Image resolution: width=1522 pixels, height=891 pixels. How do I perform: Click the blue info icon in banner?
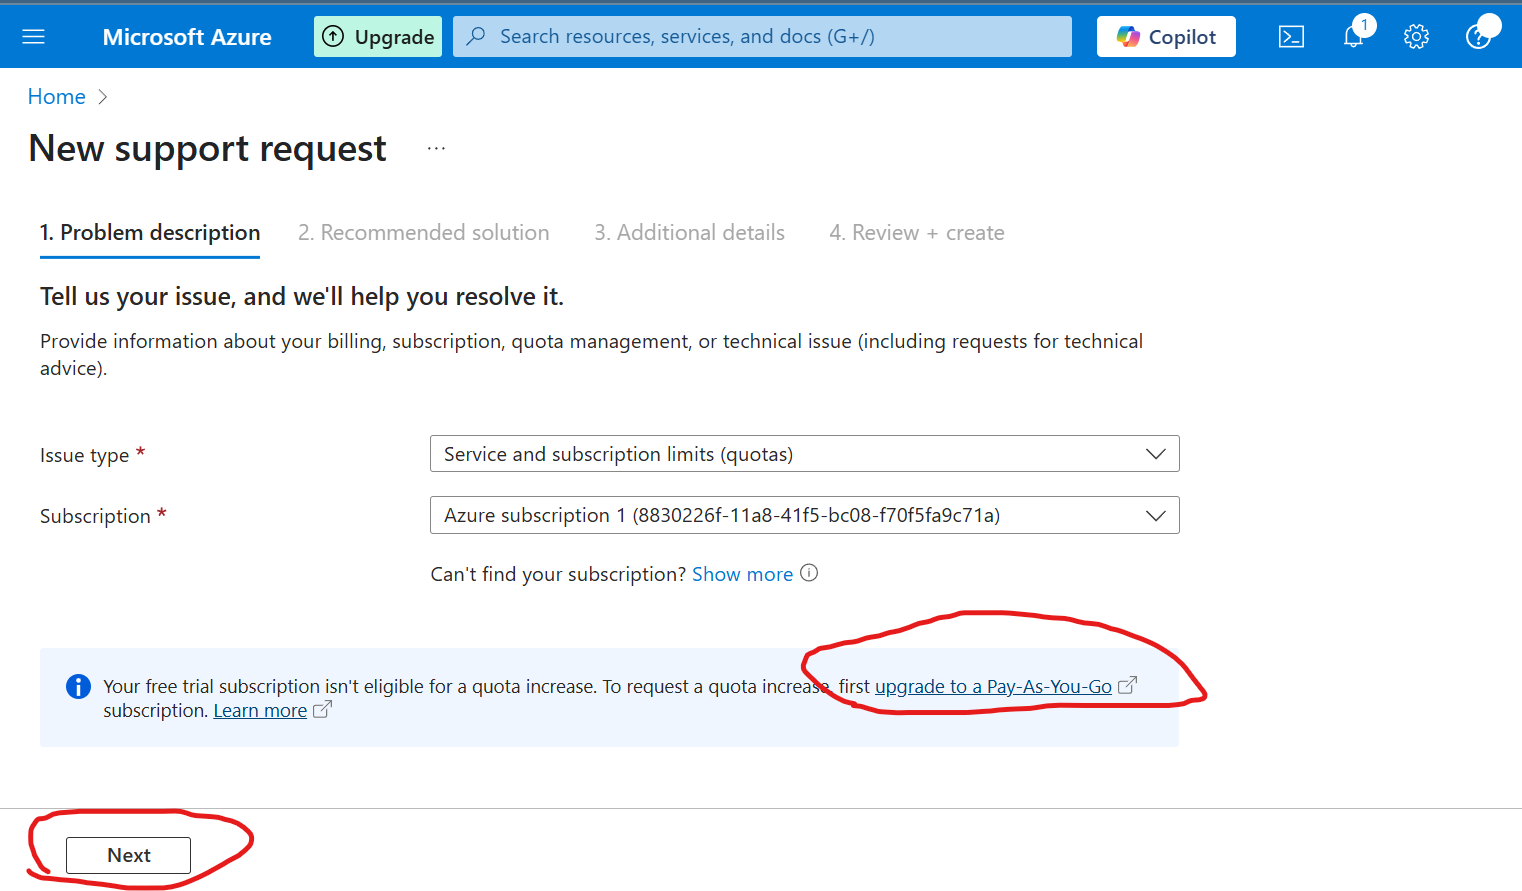click(78, 687)
